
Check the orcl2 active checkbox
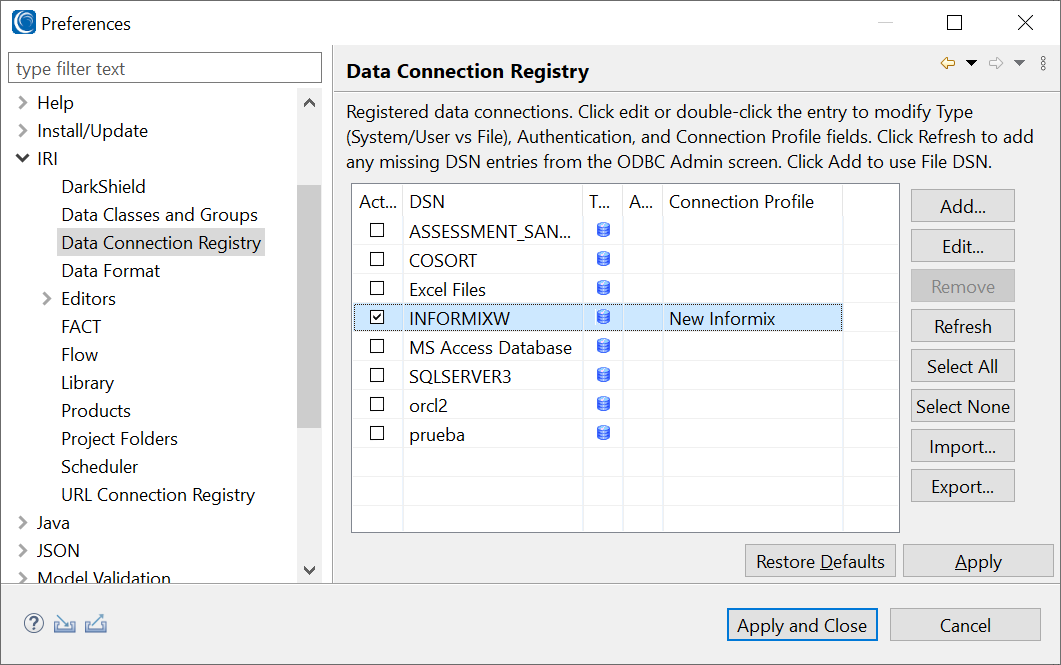point(377,405)
